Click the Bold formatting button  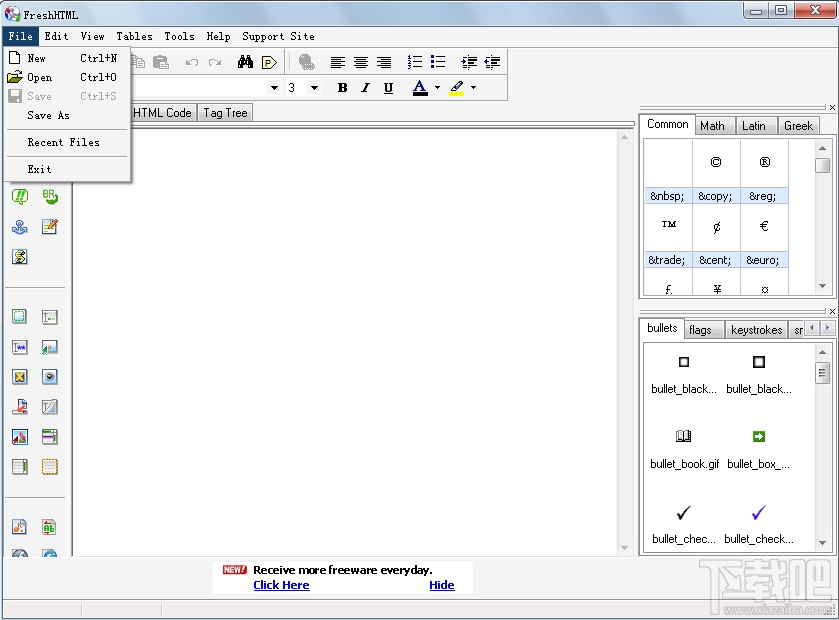click(x=342, y=88)
